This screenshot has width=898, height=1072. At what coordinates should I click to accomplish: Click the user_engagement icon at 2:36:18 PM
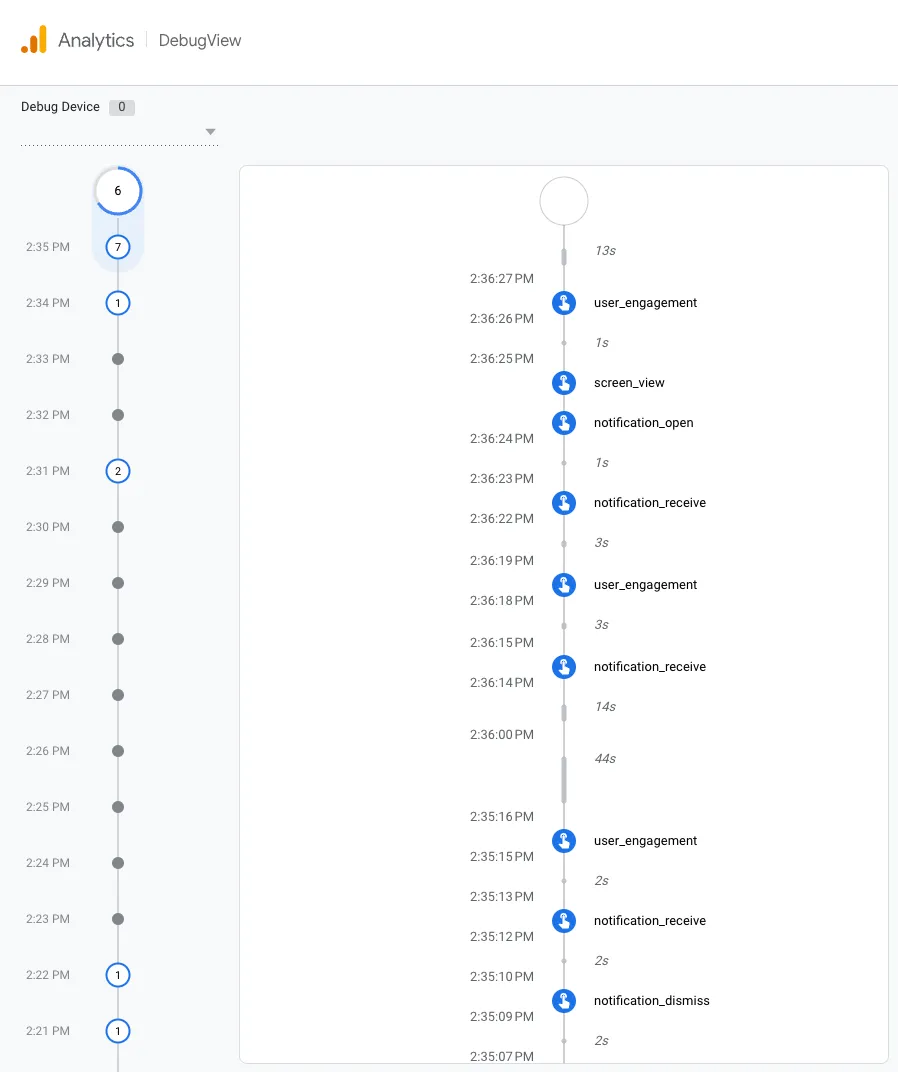[x=564, y=584]
